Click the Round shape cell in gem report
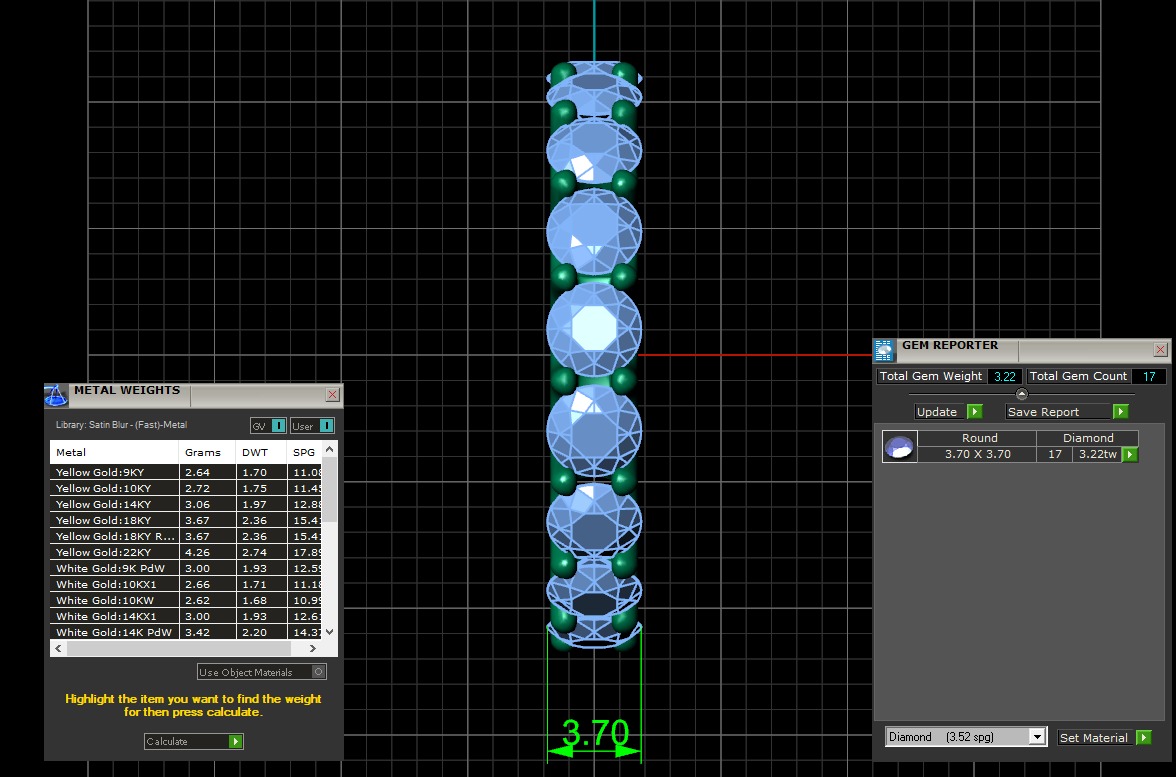Viewport: 1176px width, 777px height. point(978,438)
